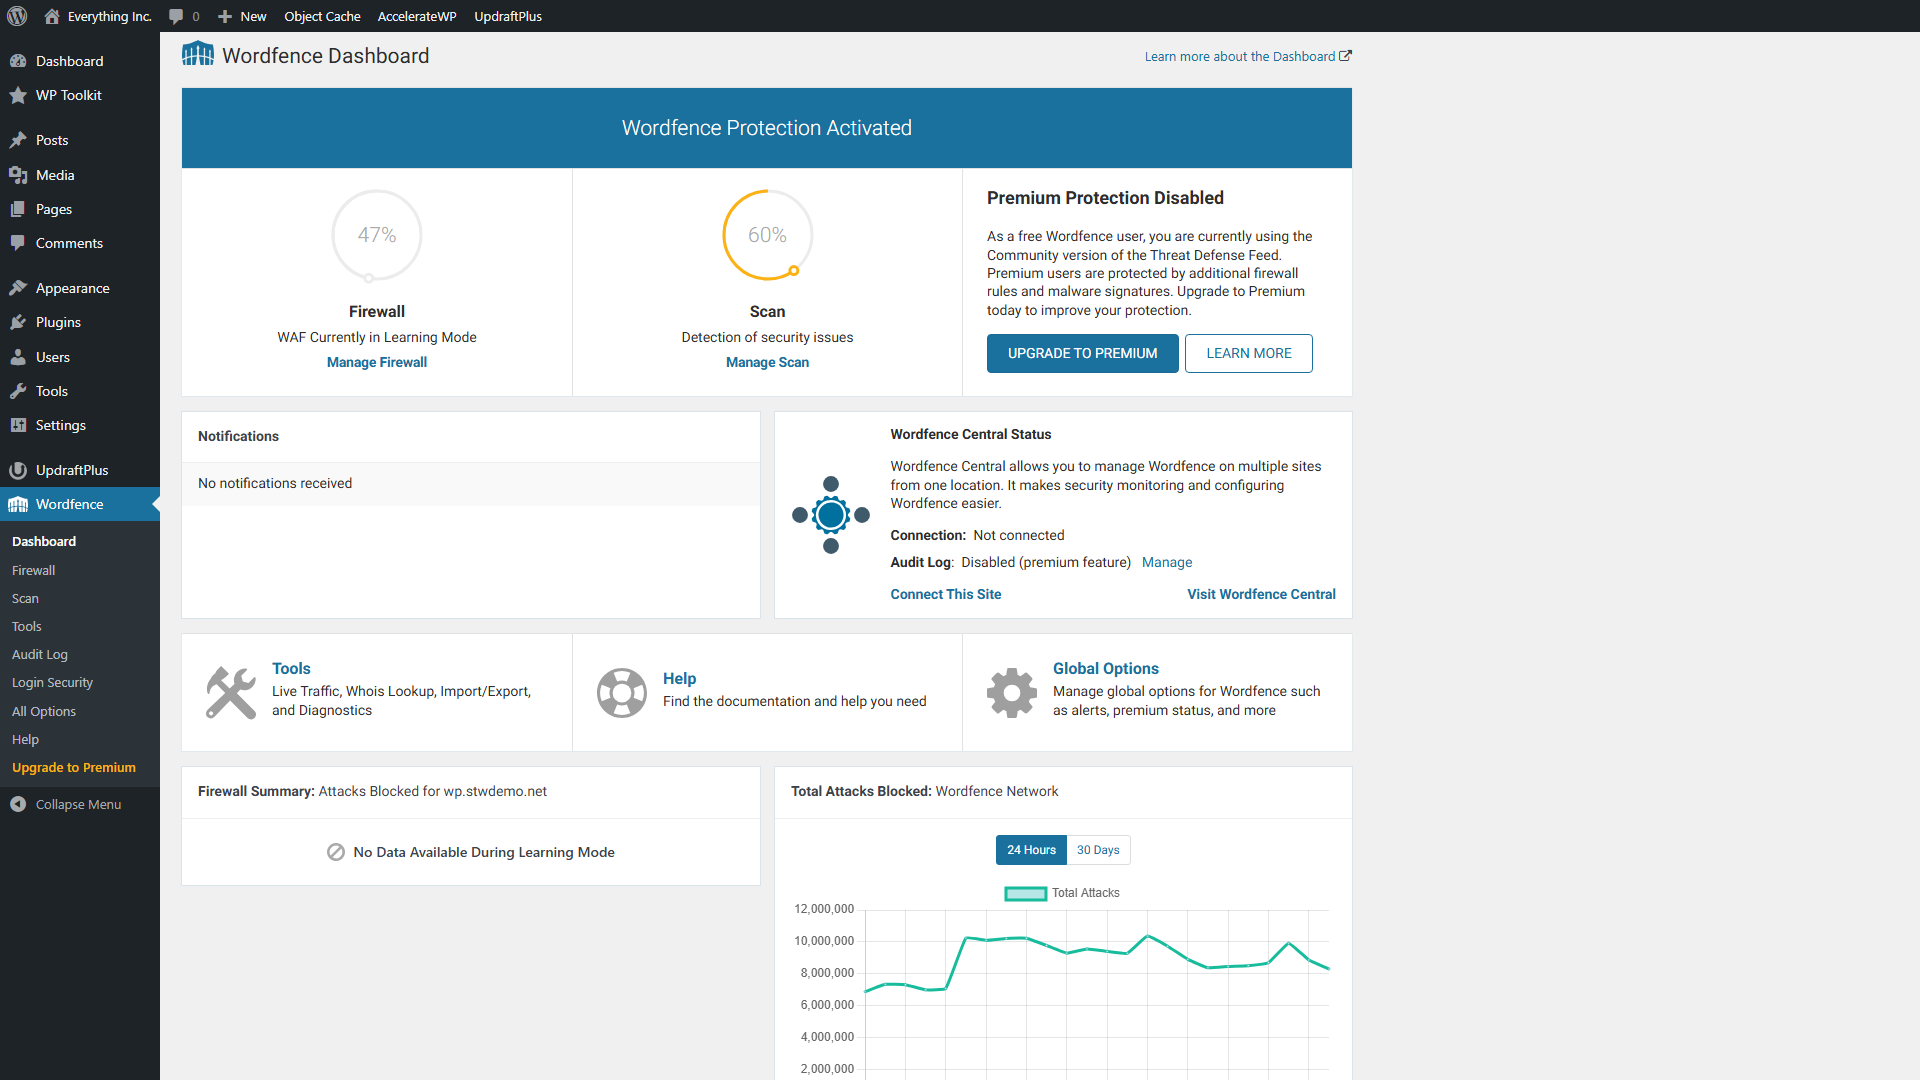Click the Dashboard gauge icon in sidebar
Image resolution: width=1920 pixels, height=1080 pixels.
coord(18,61)
